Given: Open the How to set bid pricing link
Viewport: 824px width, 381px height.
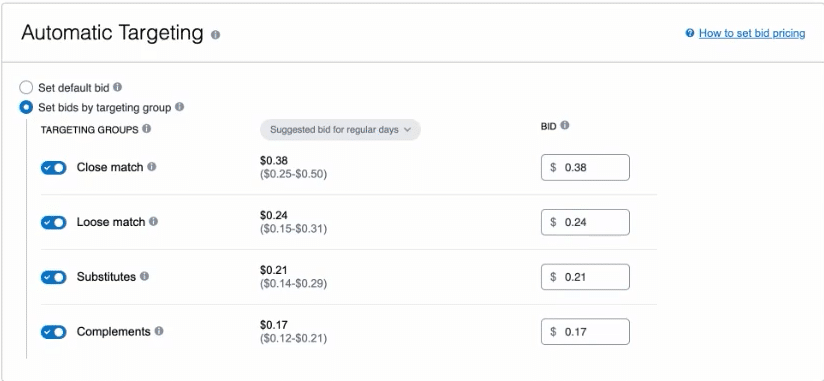Looking at the screenshot, I should pyautogui.click(x=751, y=33).
